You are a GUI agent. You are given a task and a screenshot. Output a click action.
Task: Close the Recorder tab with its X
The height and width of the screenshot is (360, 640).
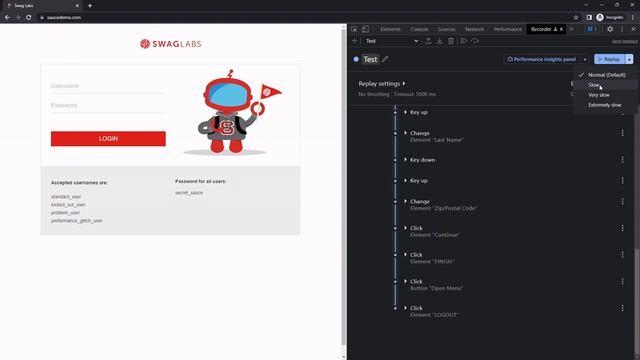pyautogui.click(x=561, y=29)
